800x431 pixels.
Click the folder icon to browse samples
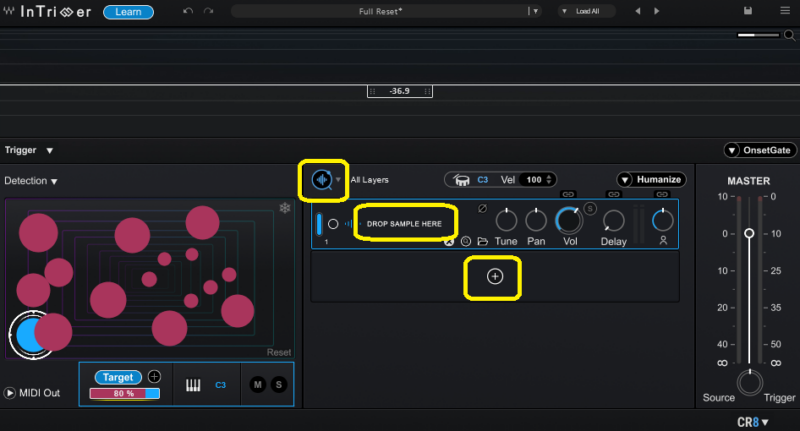point(483,241)
